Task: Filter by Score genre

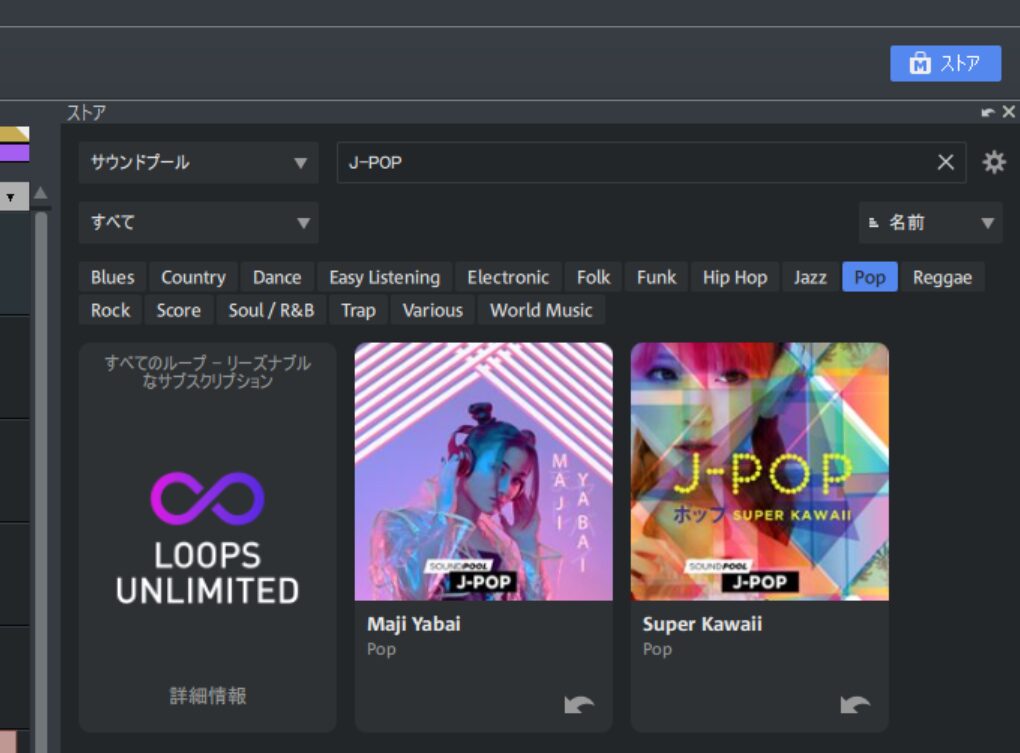Action: click(x=178, y=310)
